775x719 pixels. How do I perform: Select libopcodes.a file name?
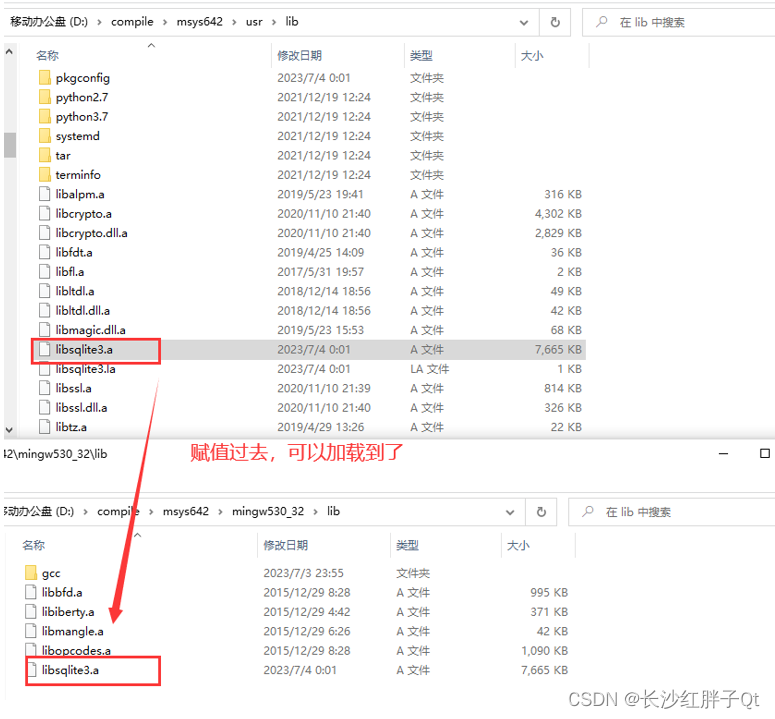pos(76,651)
